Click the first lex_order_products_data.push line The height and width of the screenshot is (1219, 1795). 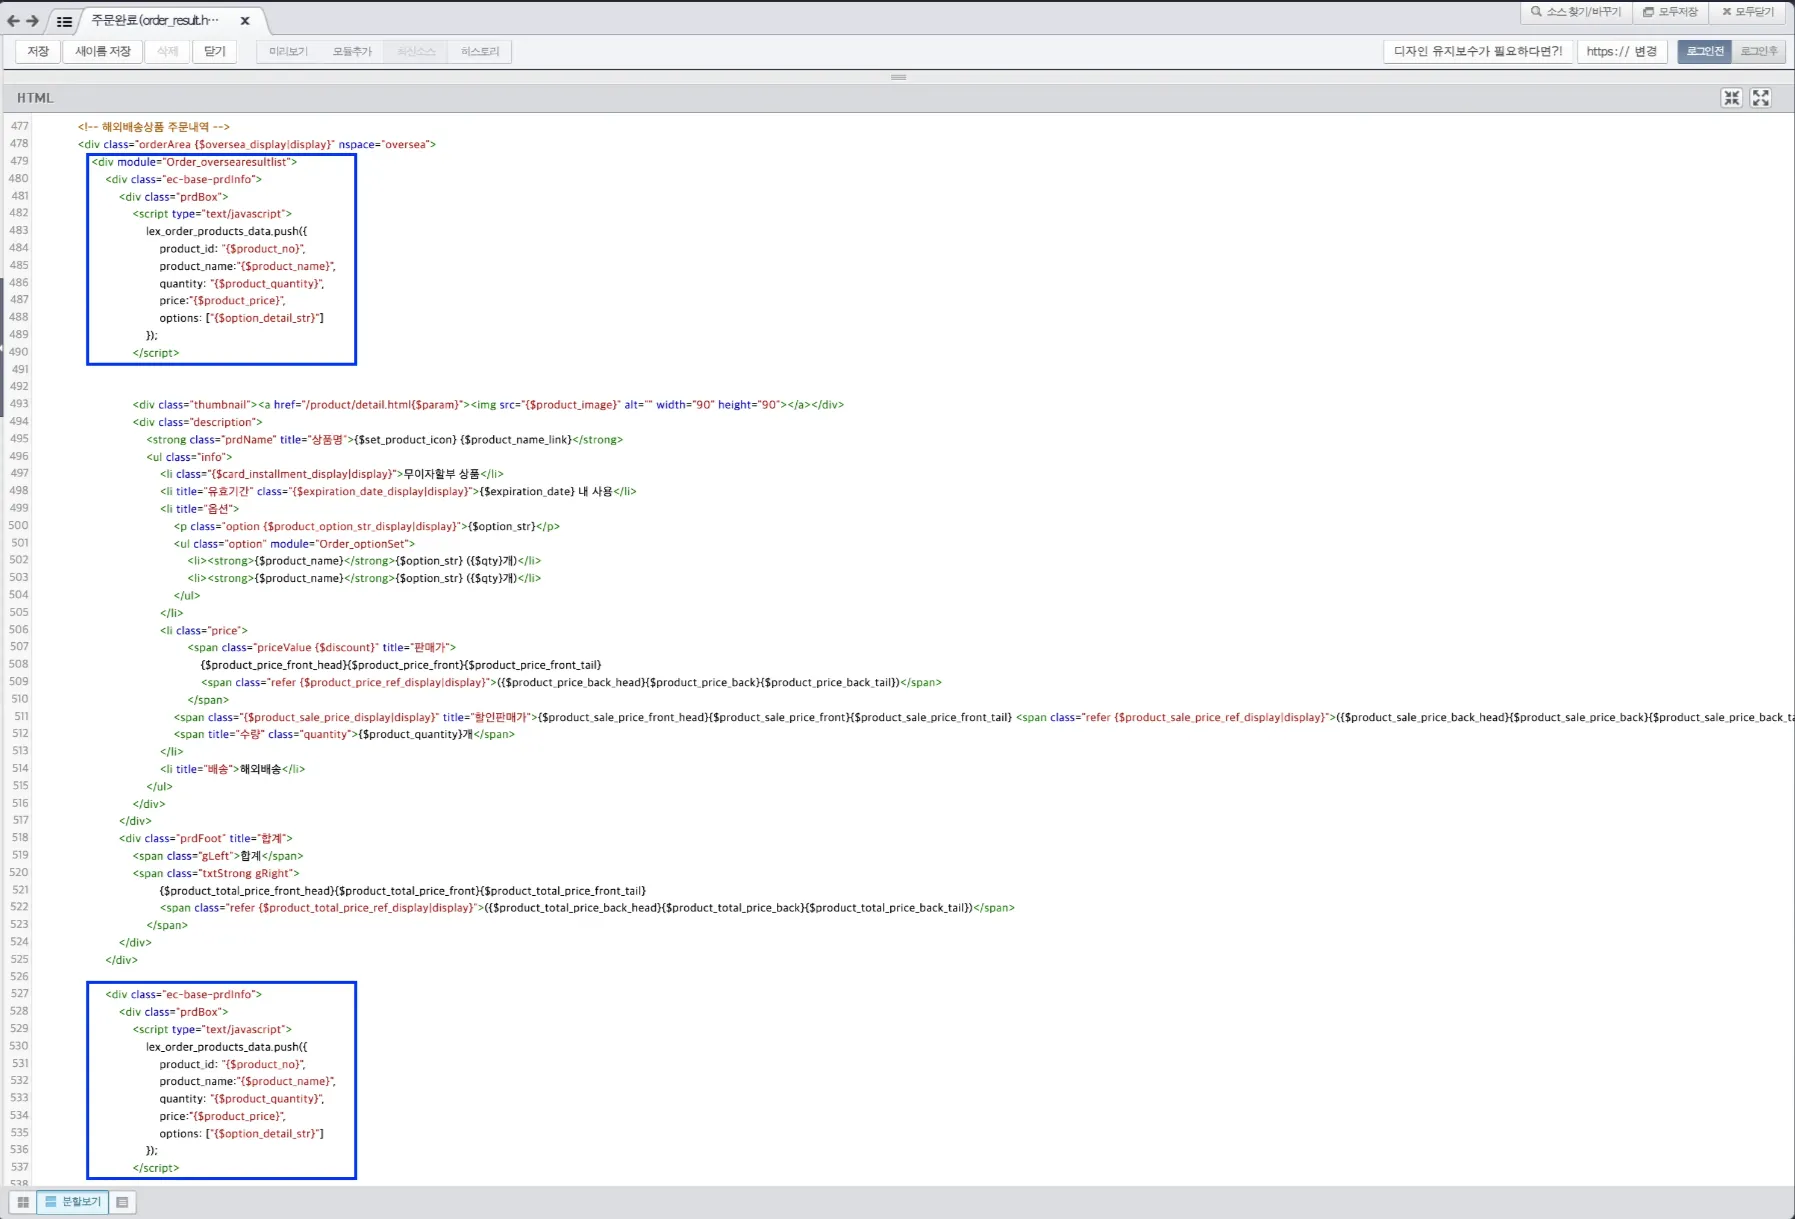click(227, 231)
